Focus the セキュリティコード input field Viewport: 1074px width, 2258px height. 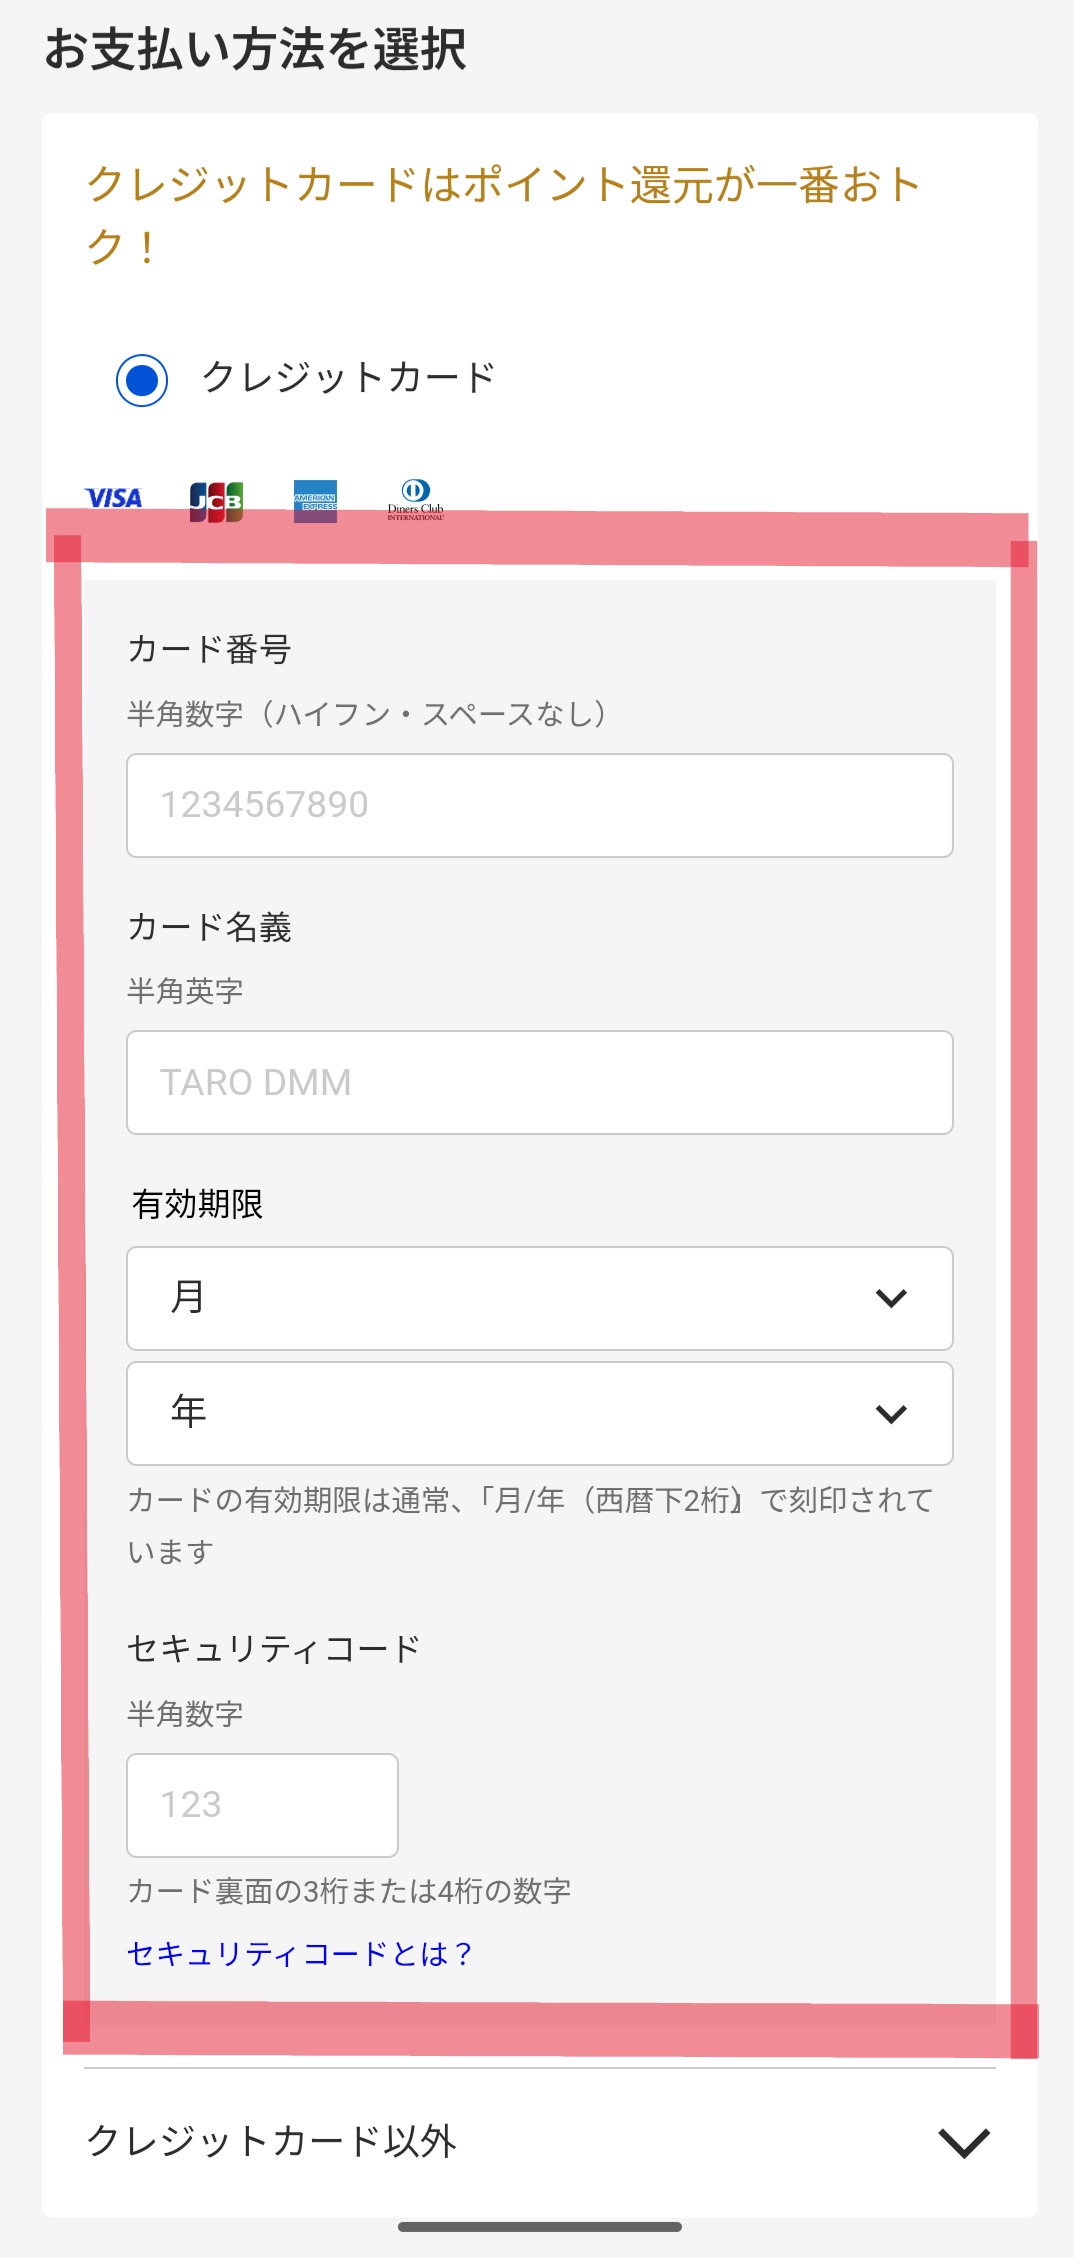click(262, 1805)
